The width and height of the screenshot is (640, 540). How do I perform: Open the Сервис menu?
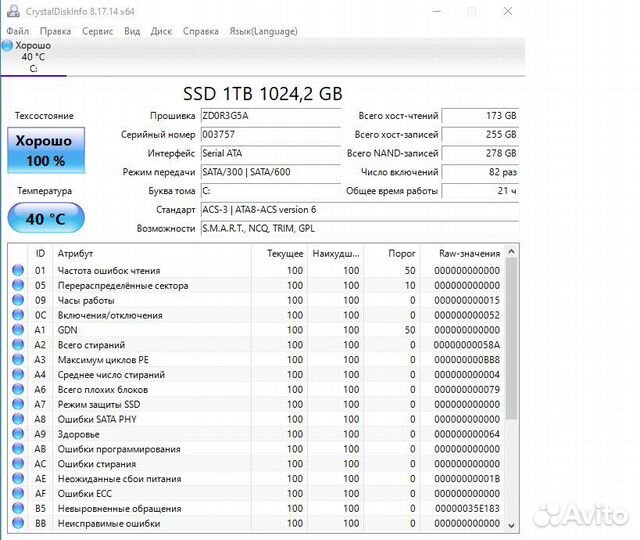[x=97, y=31]
